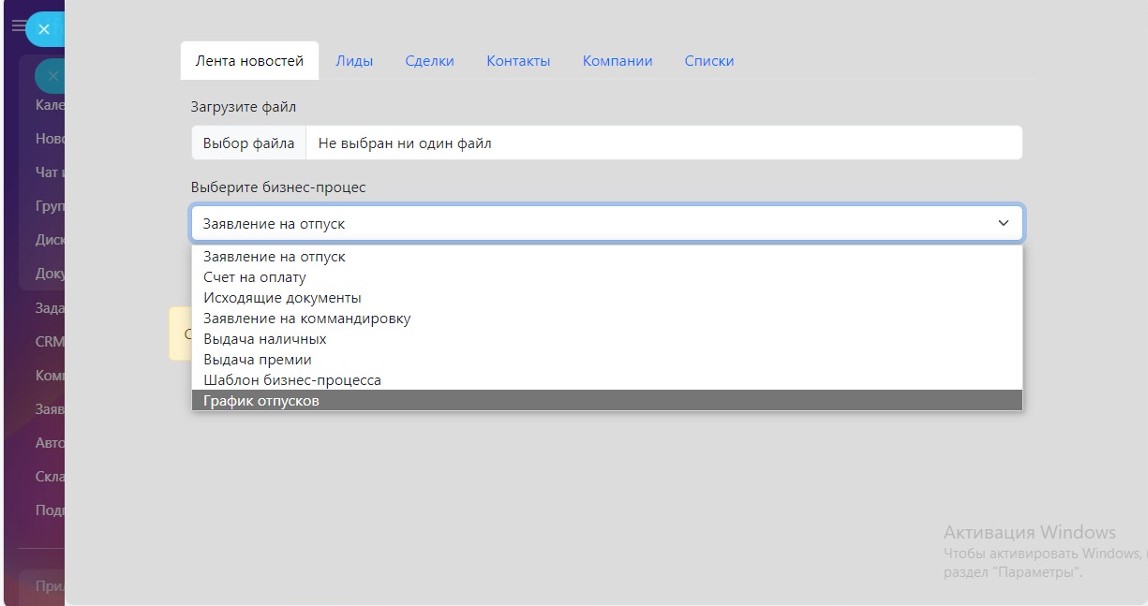Select Выдача премии from the list

257,360
